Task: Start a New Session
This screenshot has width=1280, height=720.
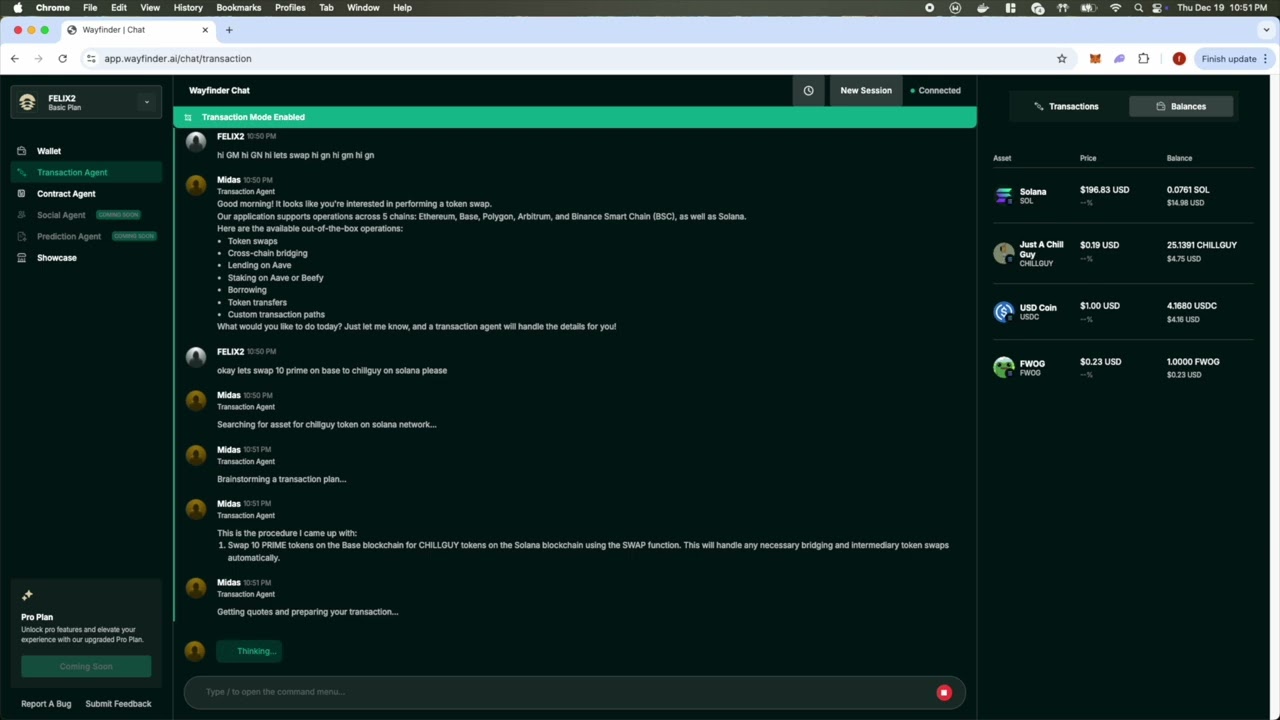Action: (866, 90)
